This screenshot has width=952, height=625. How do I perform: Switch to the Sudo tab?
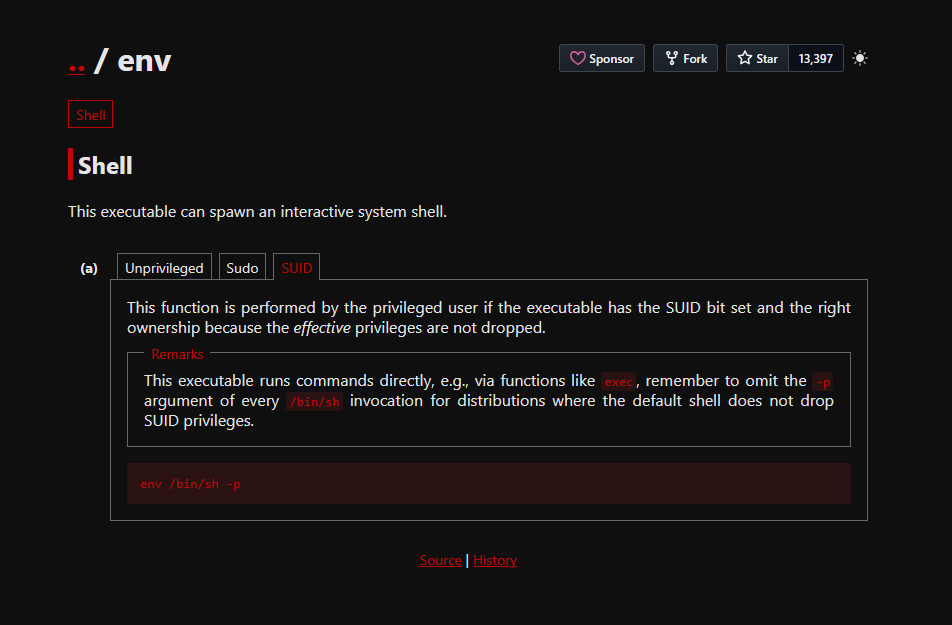click(242, 267)
